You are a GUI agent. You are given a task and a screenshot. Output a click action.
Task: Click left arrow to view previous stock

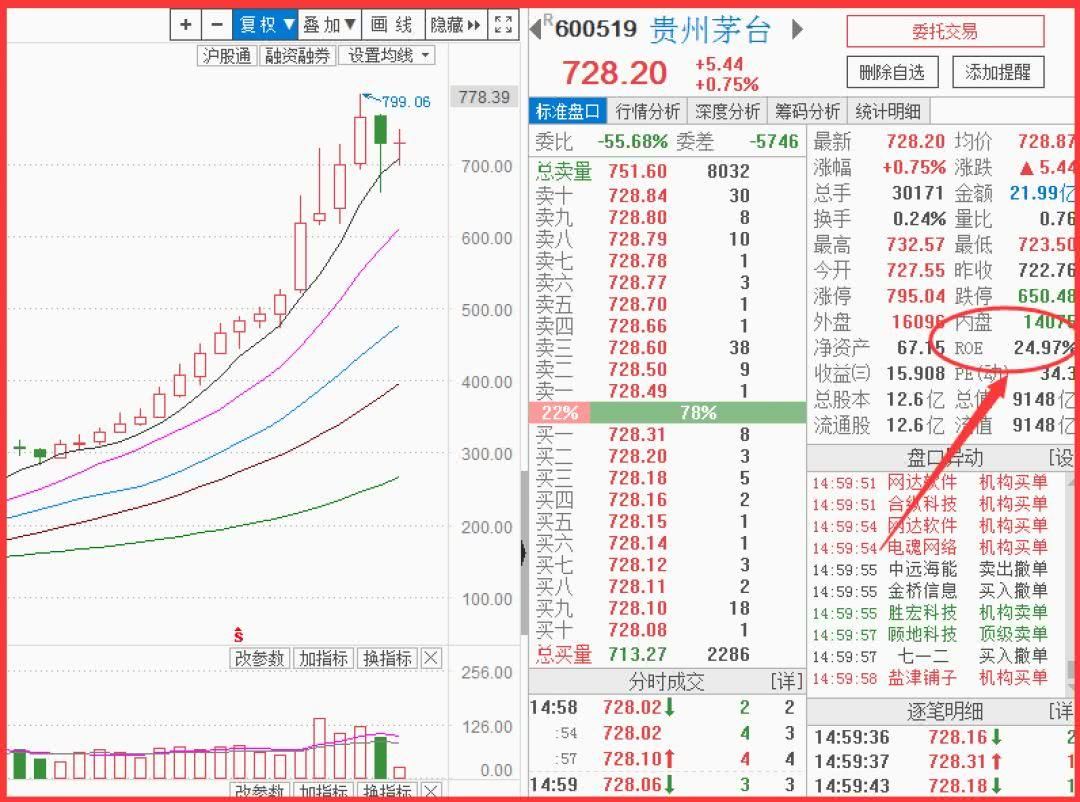534,30
